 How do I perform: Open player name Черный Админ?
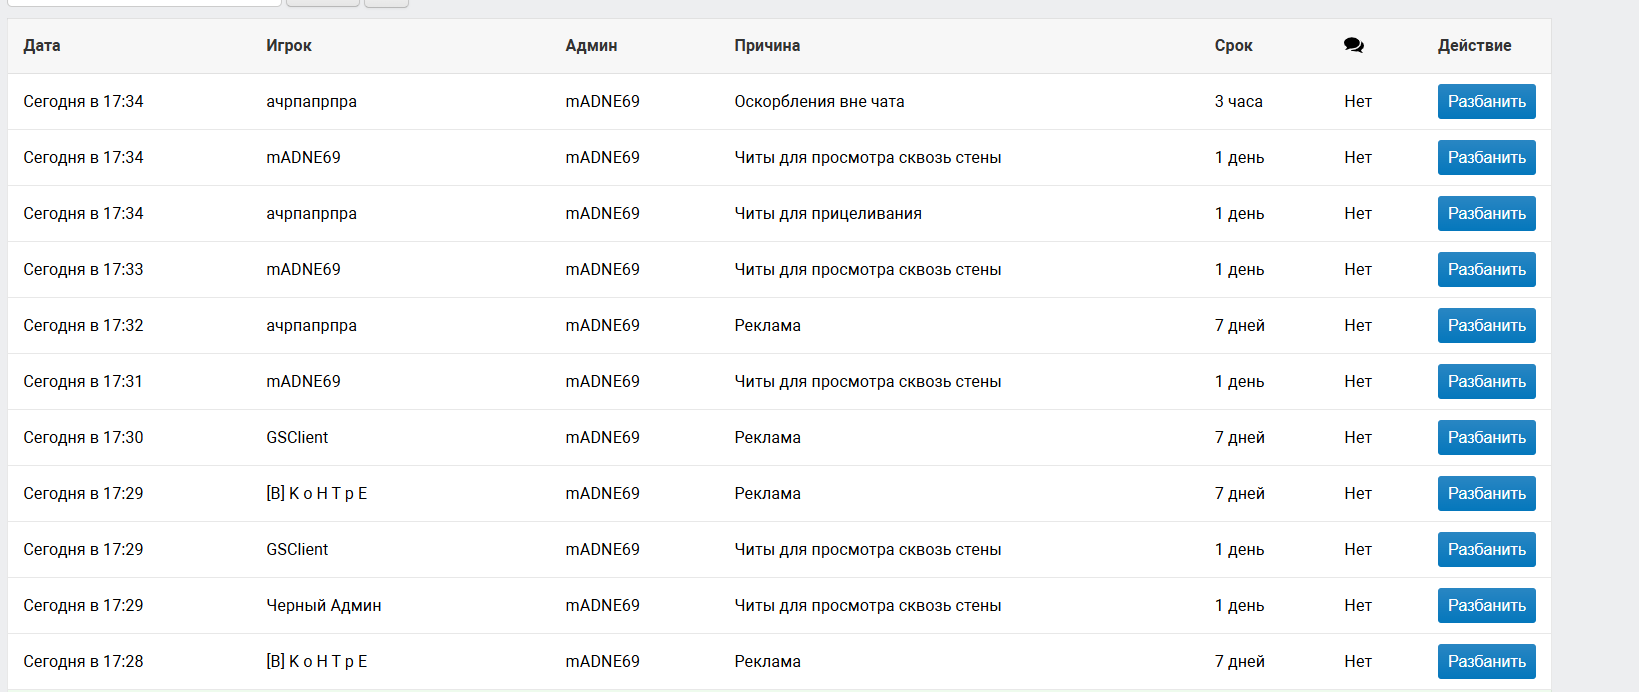[323, 605]
